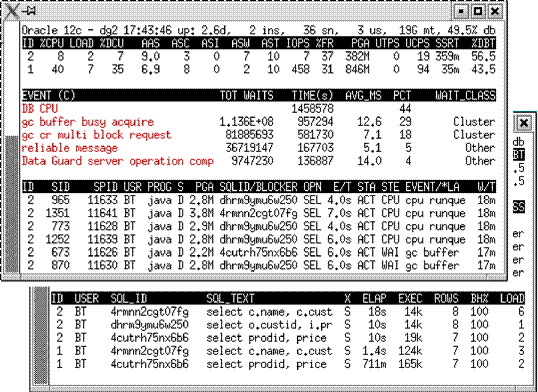Click the 846M PGA value
Viewport: 538px width, 392px height.
[x=357, y=69]
